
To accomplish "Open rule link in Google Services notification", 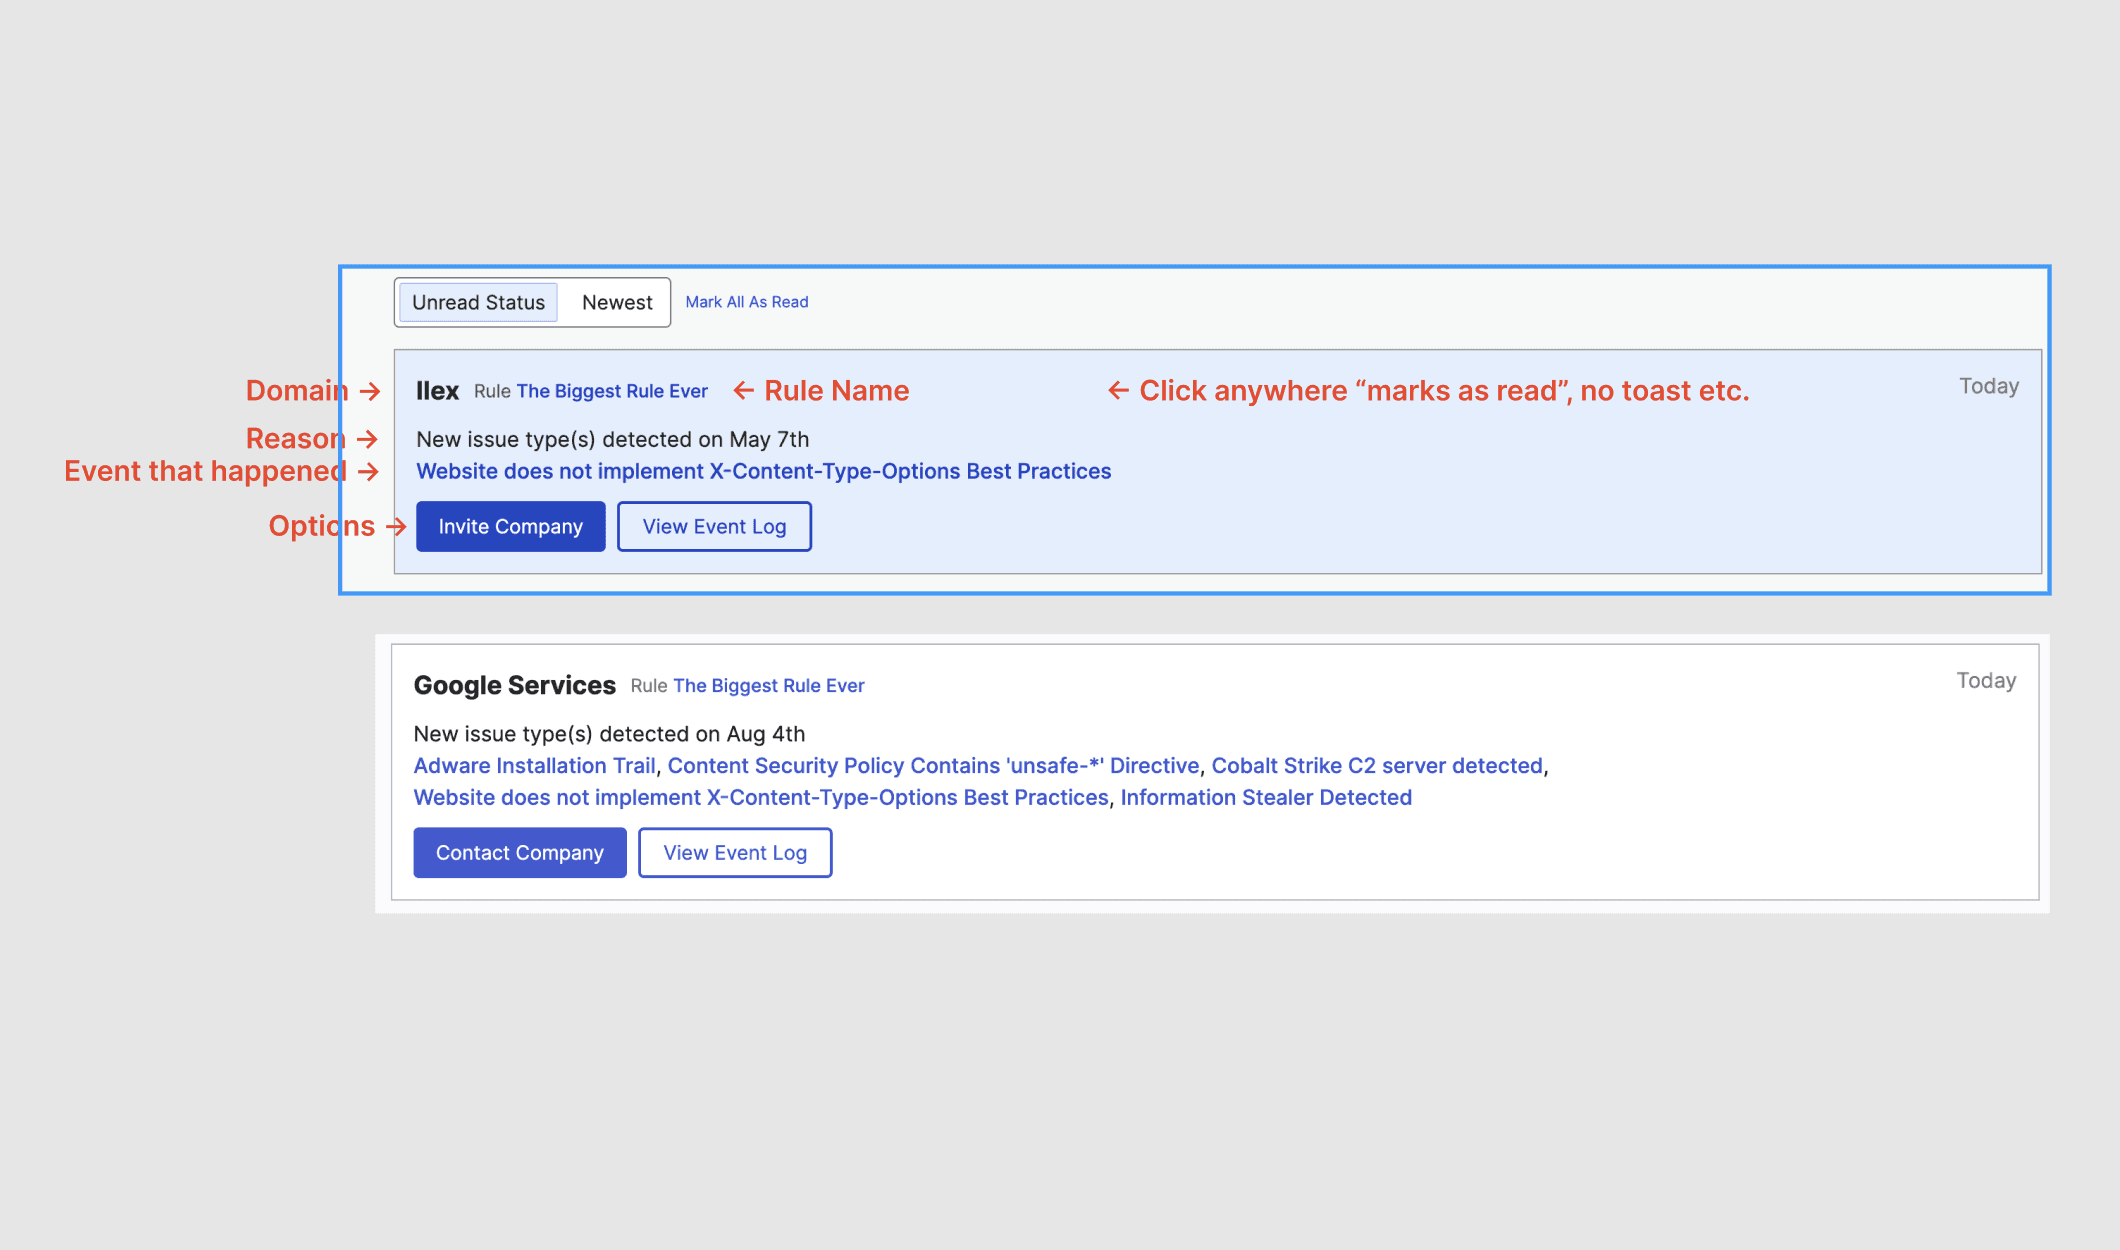I will 768,686.
